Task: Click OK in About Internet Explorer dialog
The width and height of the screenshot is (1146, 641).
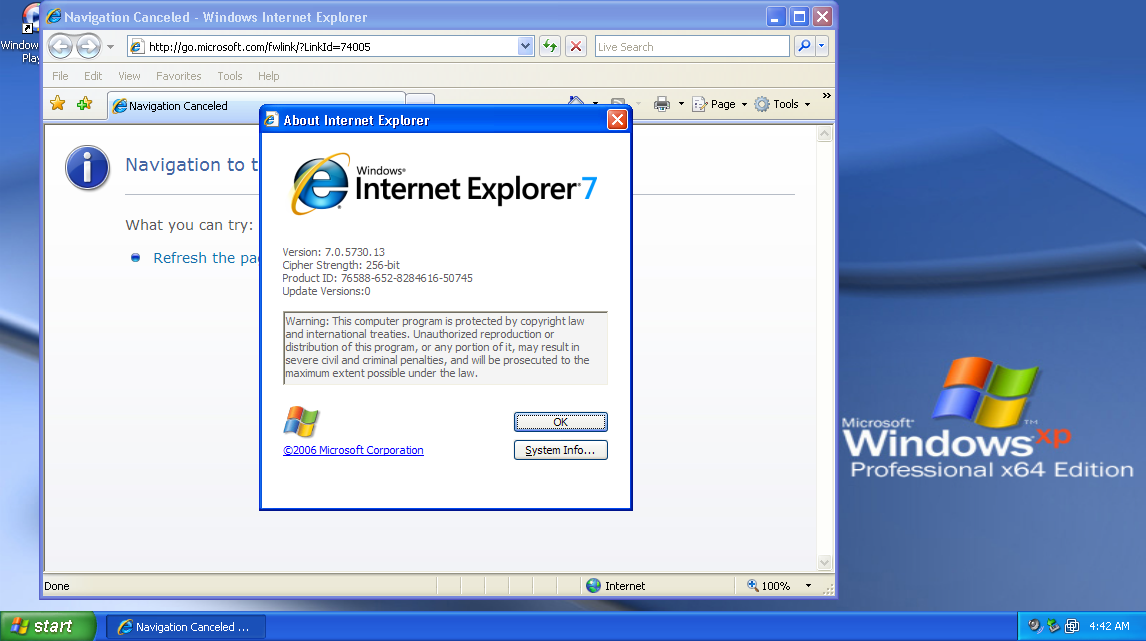Action: pos(561,422)
